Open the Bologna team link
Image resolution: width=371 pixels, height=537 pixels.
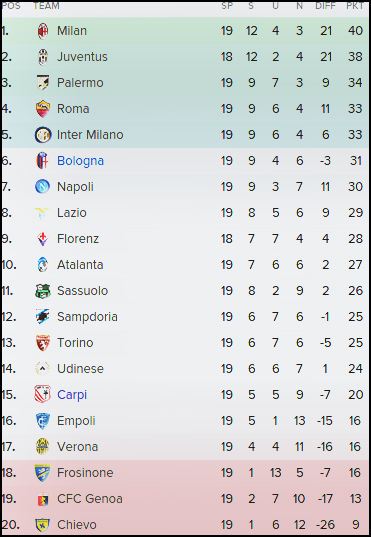[81, 161]
